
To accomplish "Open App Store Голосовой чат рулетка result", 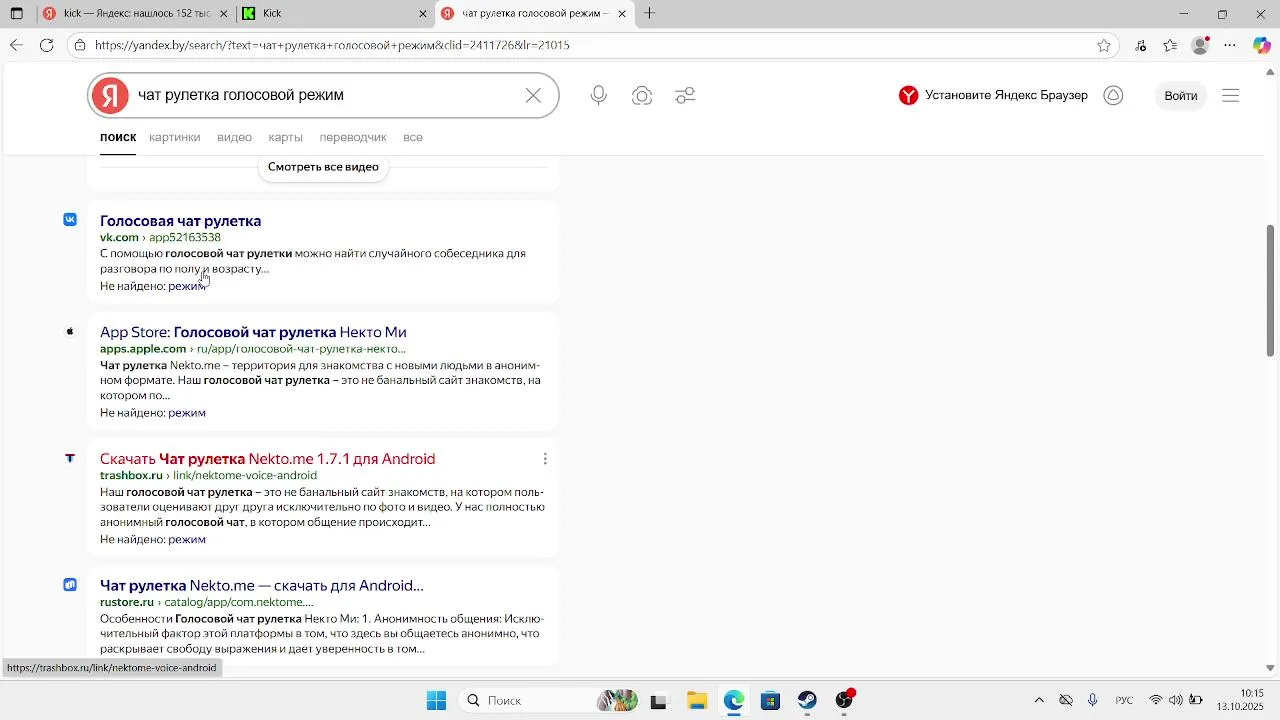I will coord(253,332).
